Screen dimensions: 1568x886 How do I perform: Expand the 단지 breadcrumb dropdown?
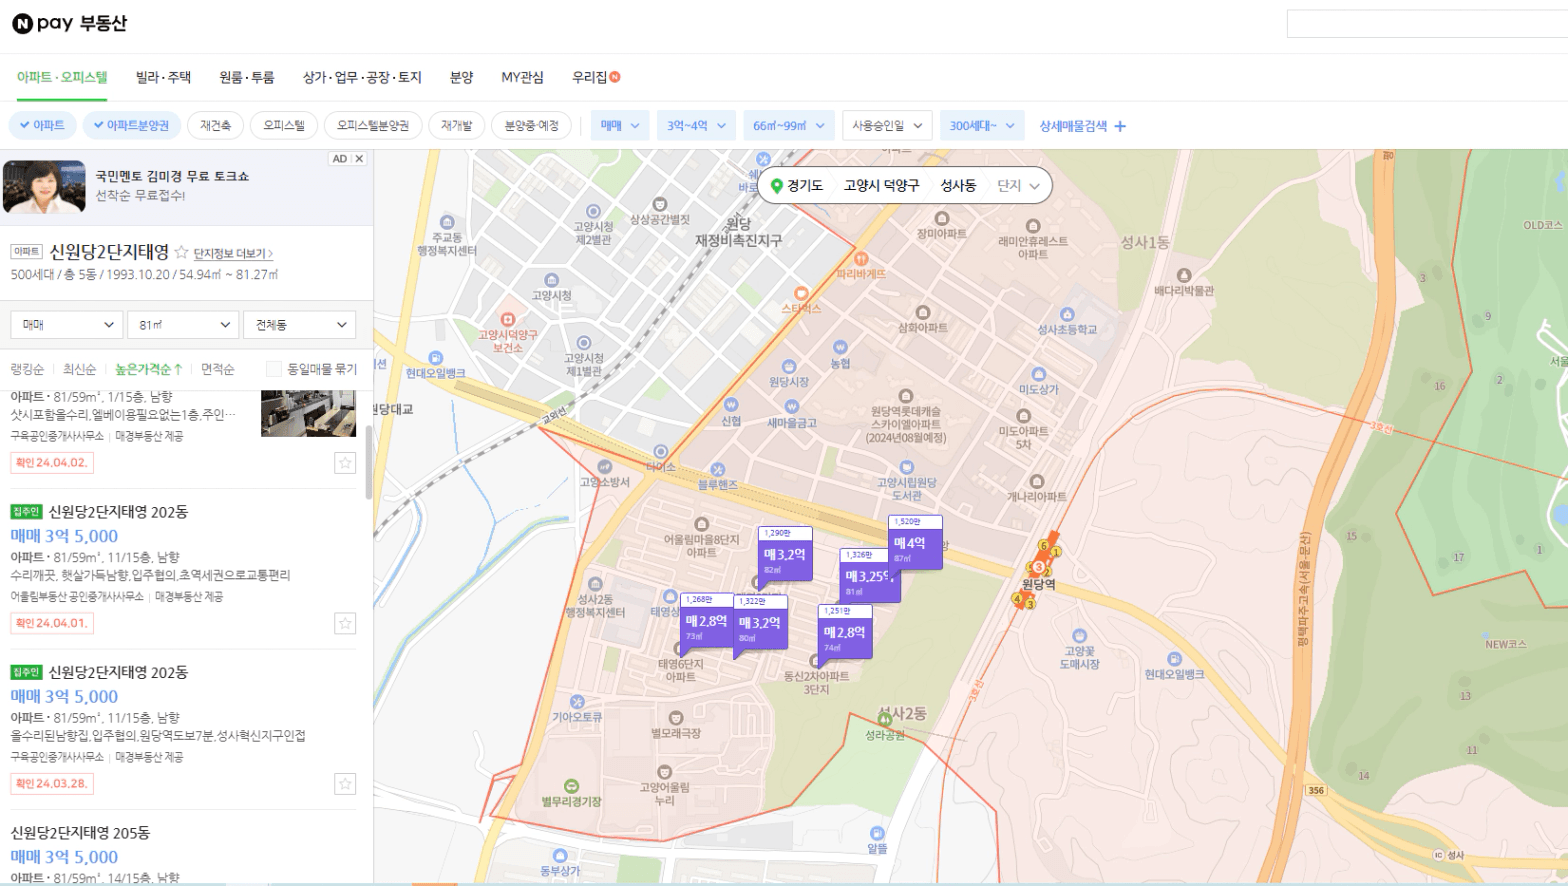[x=1019, y=186]
